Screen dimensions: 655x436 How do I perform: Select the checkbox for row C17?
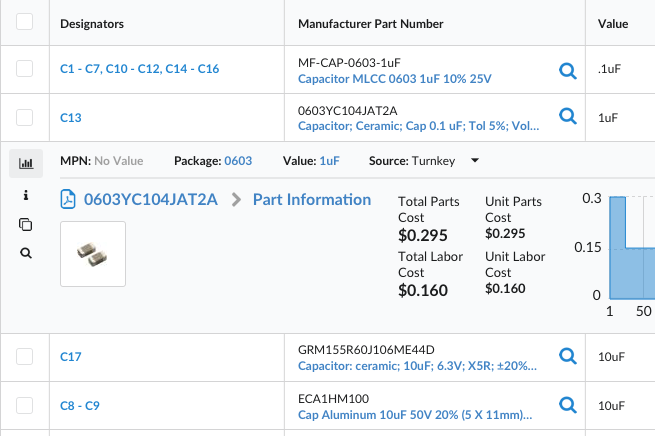point(25,356)
